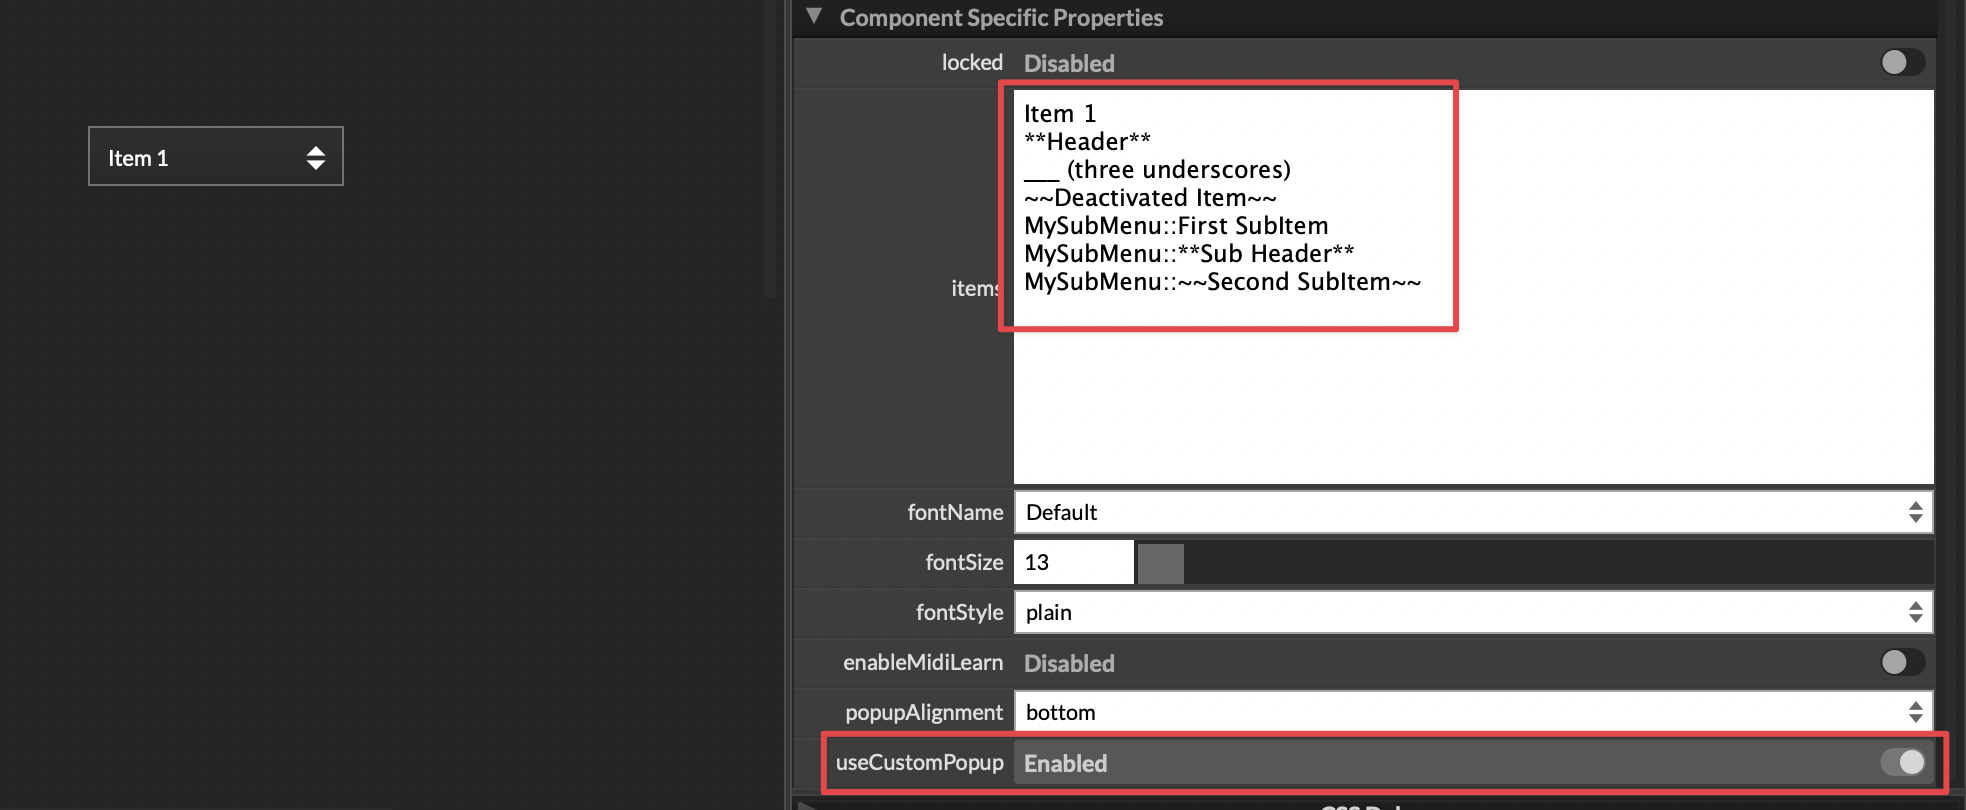The height and width of the screenshot is (810, 1966).
Task: Place cursor on ~~Deactivated Item~~ line
Action: click(1150, 198)
